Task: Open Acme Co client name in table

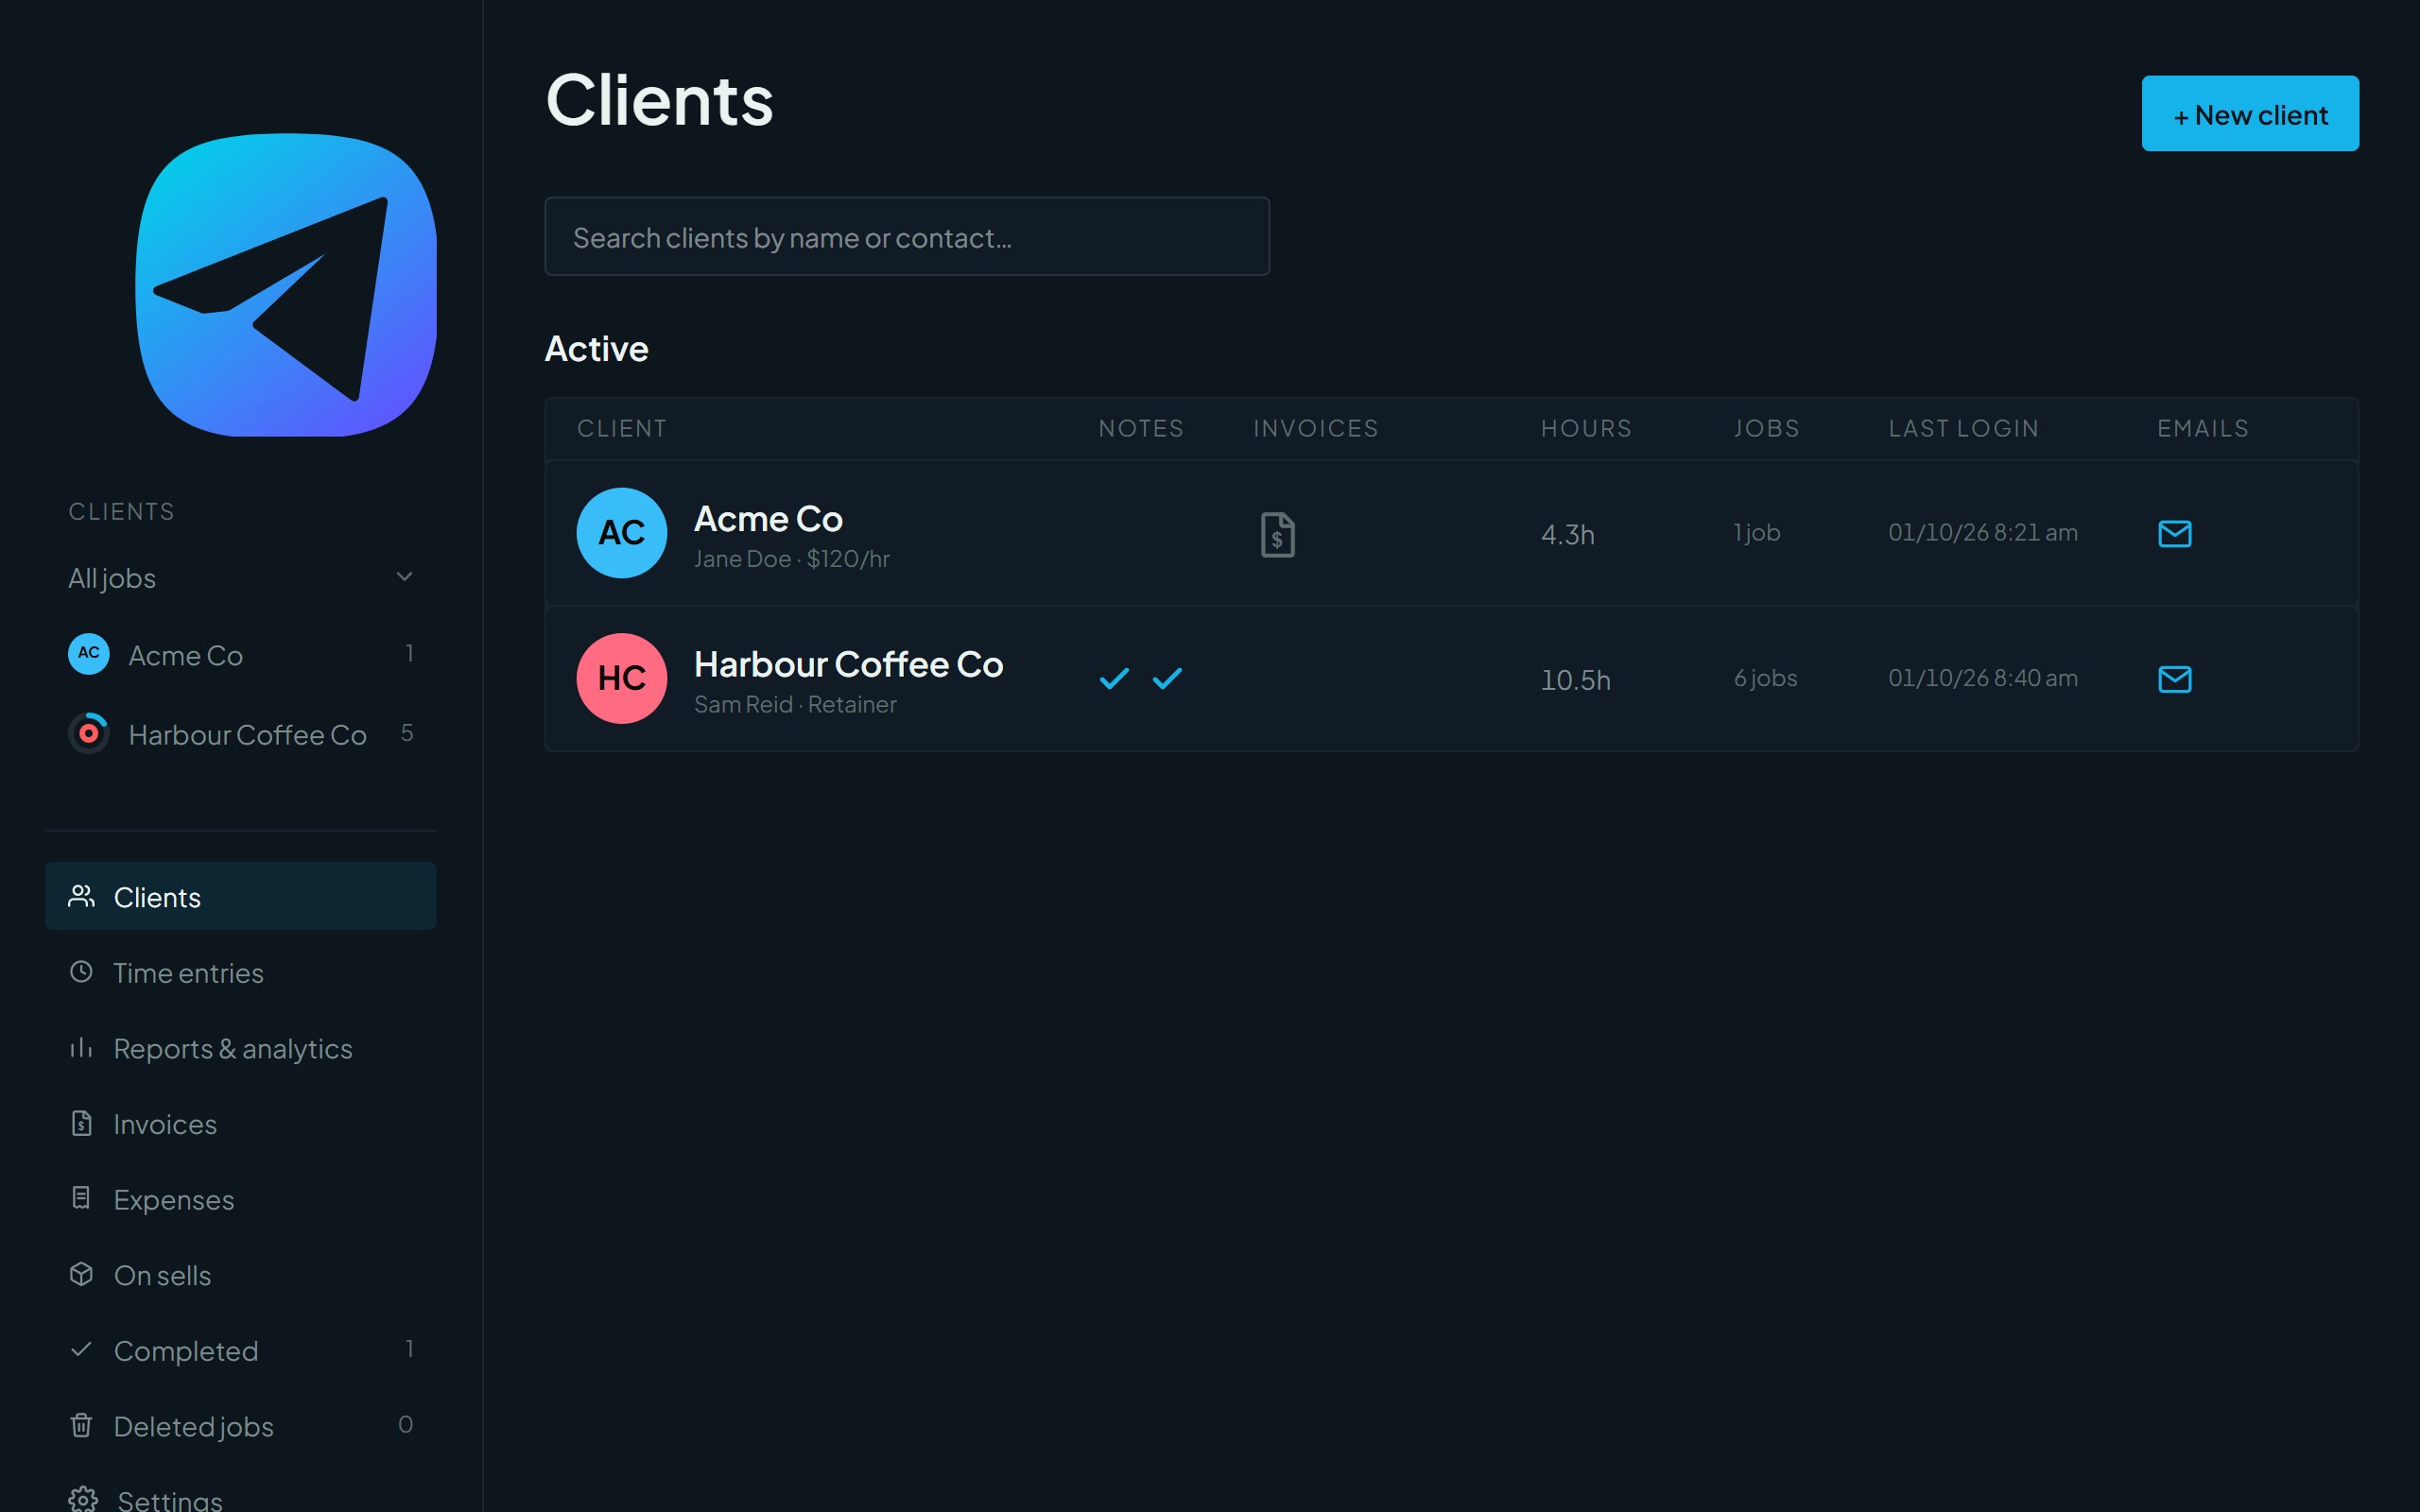Action: [x=768, y=519]
